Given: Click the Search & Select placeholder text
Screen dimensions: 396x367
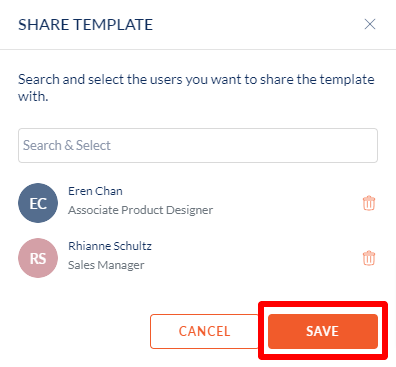Looking at the screenshot, I should pos(67,146).
